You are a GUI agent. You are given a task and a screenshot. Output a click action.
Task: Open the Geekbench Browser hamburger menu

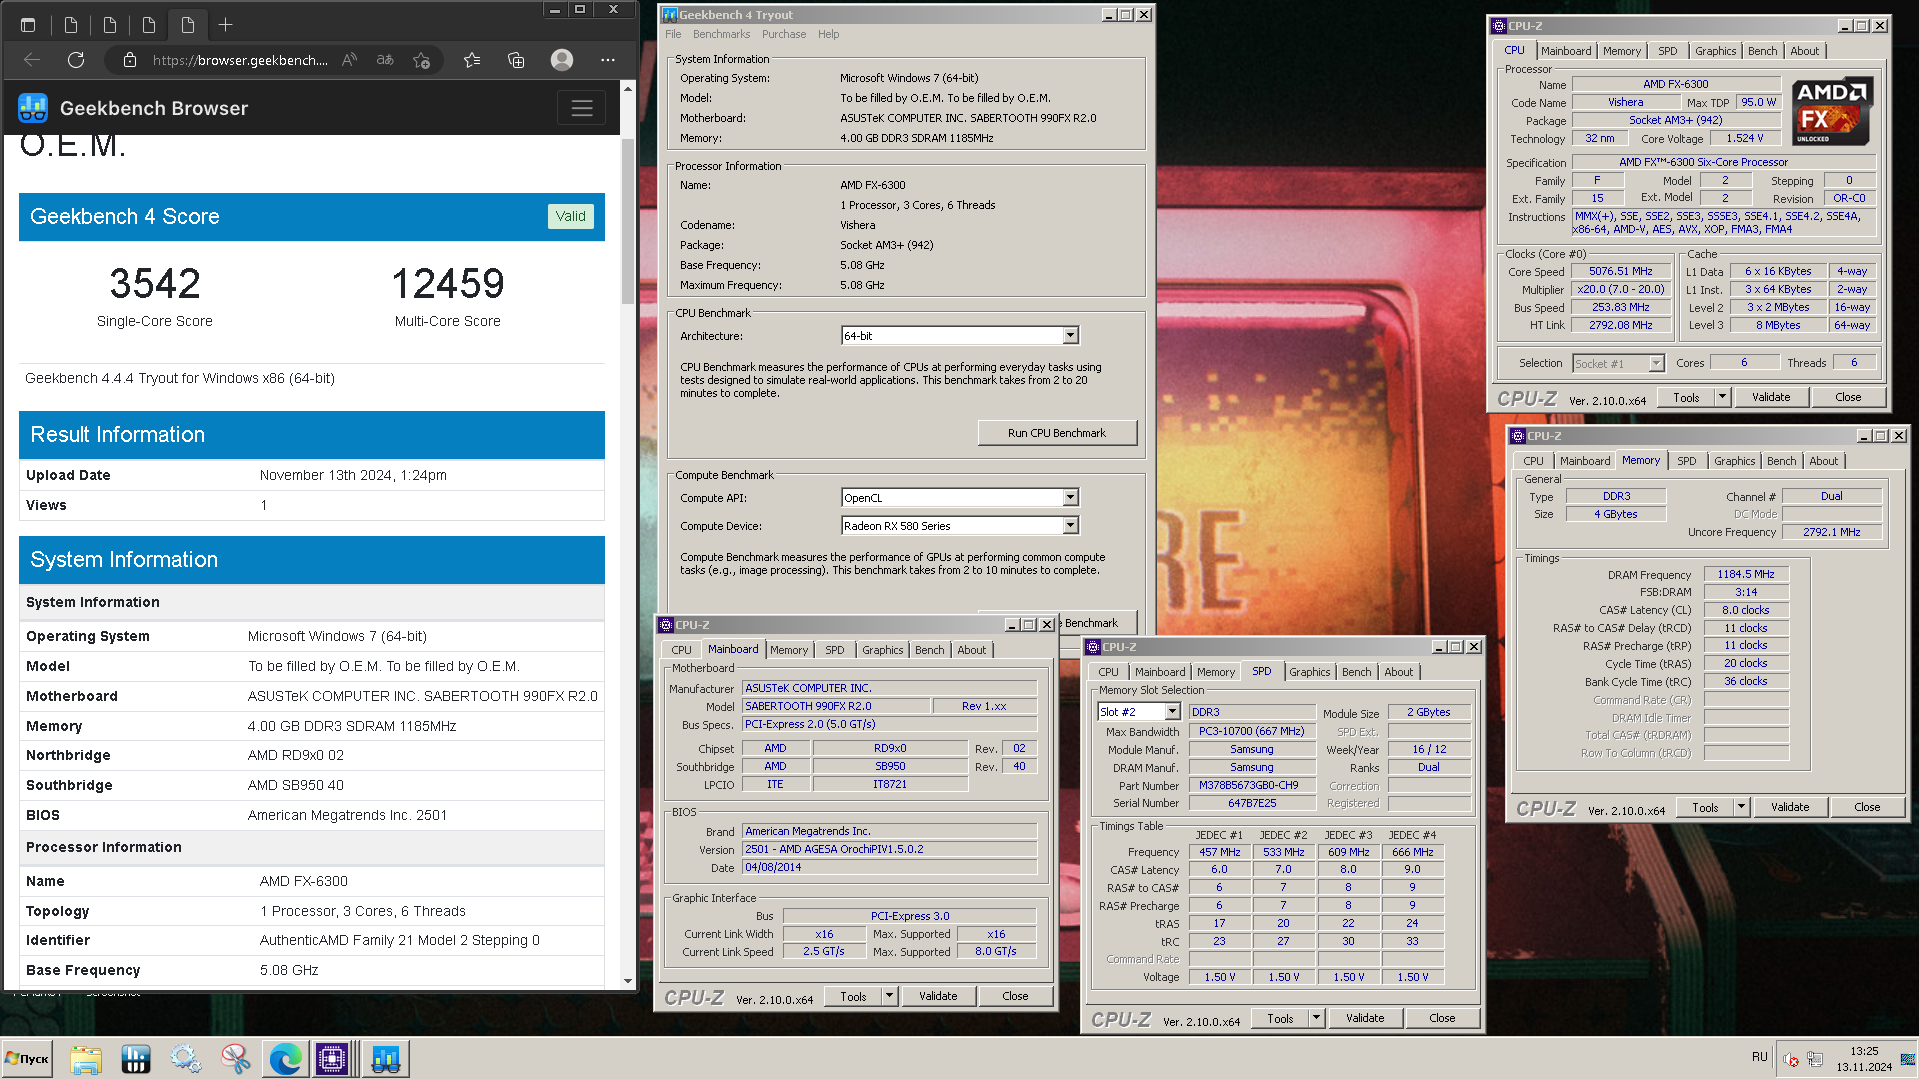click(x=582, y=108)
